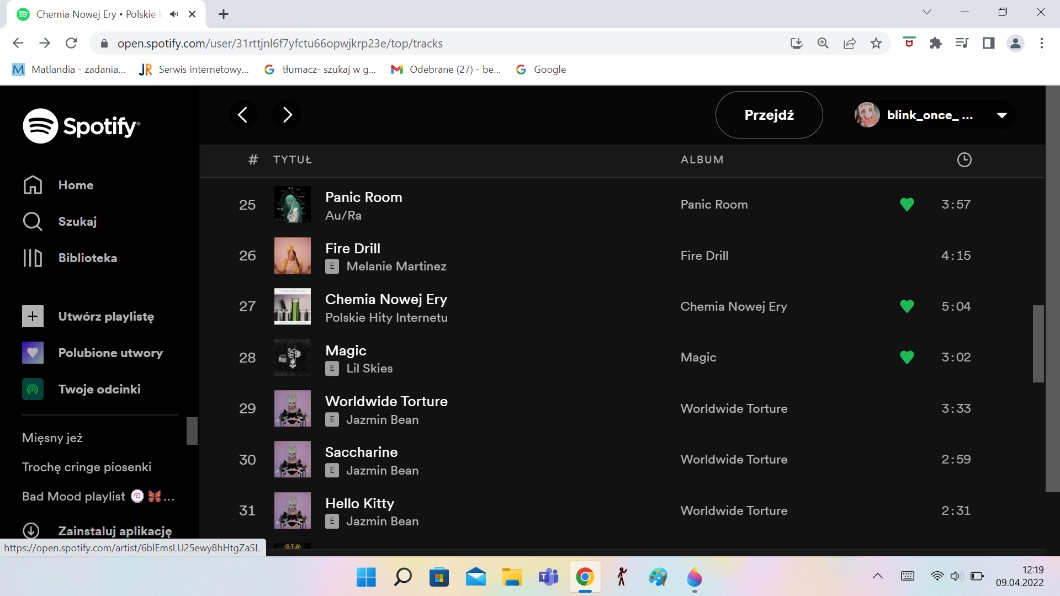Go back with the left arrow button
This screenshot has height=596, width=1060.
coord(243,115)
